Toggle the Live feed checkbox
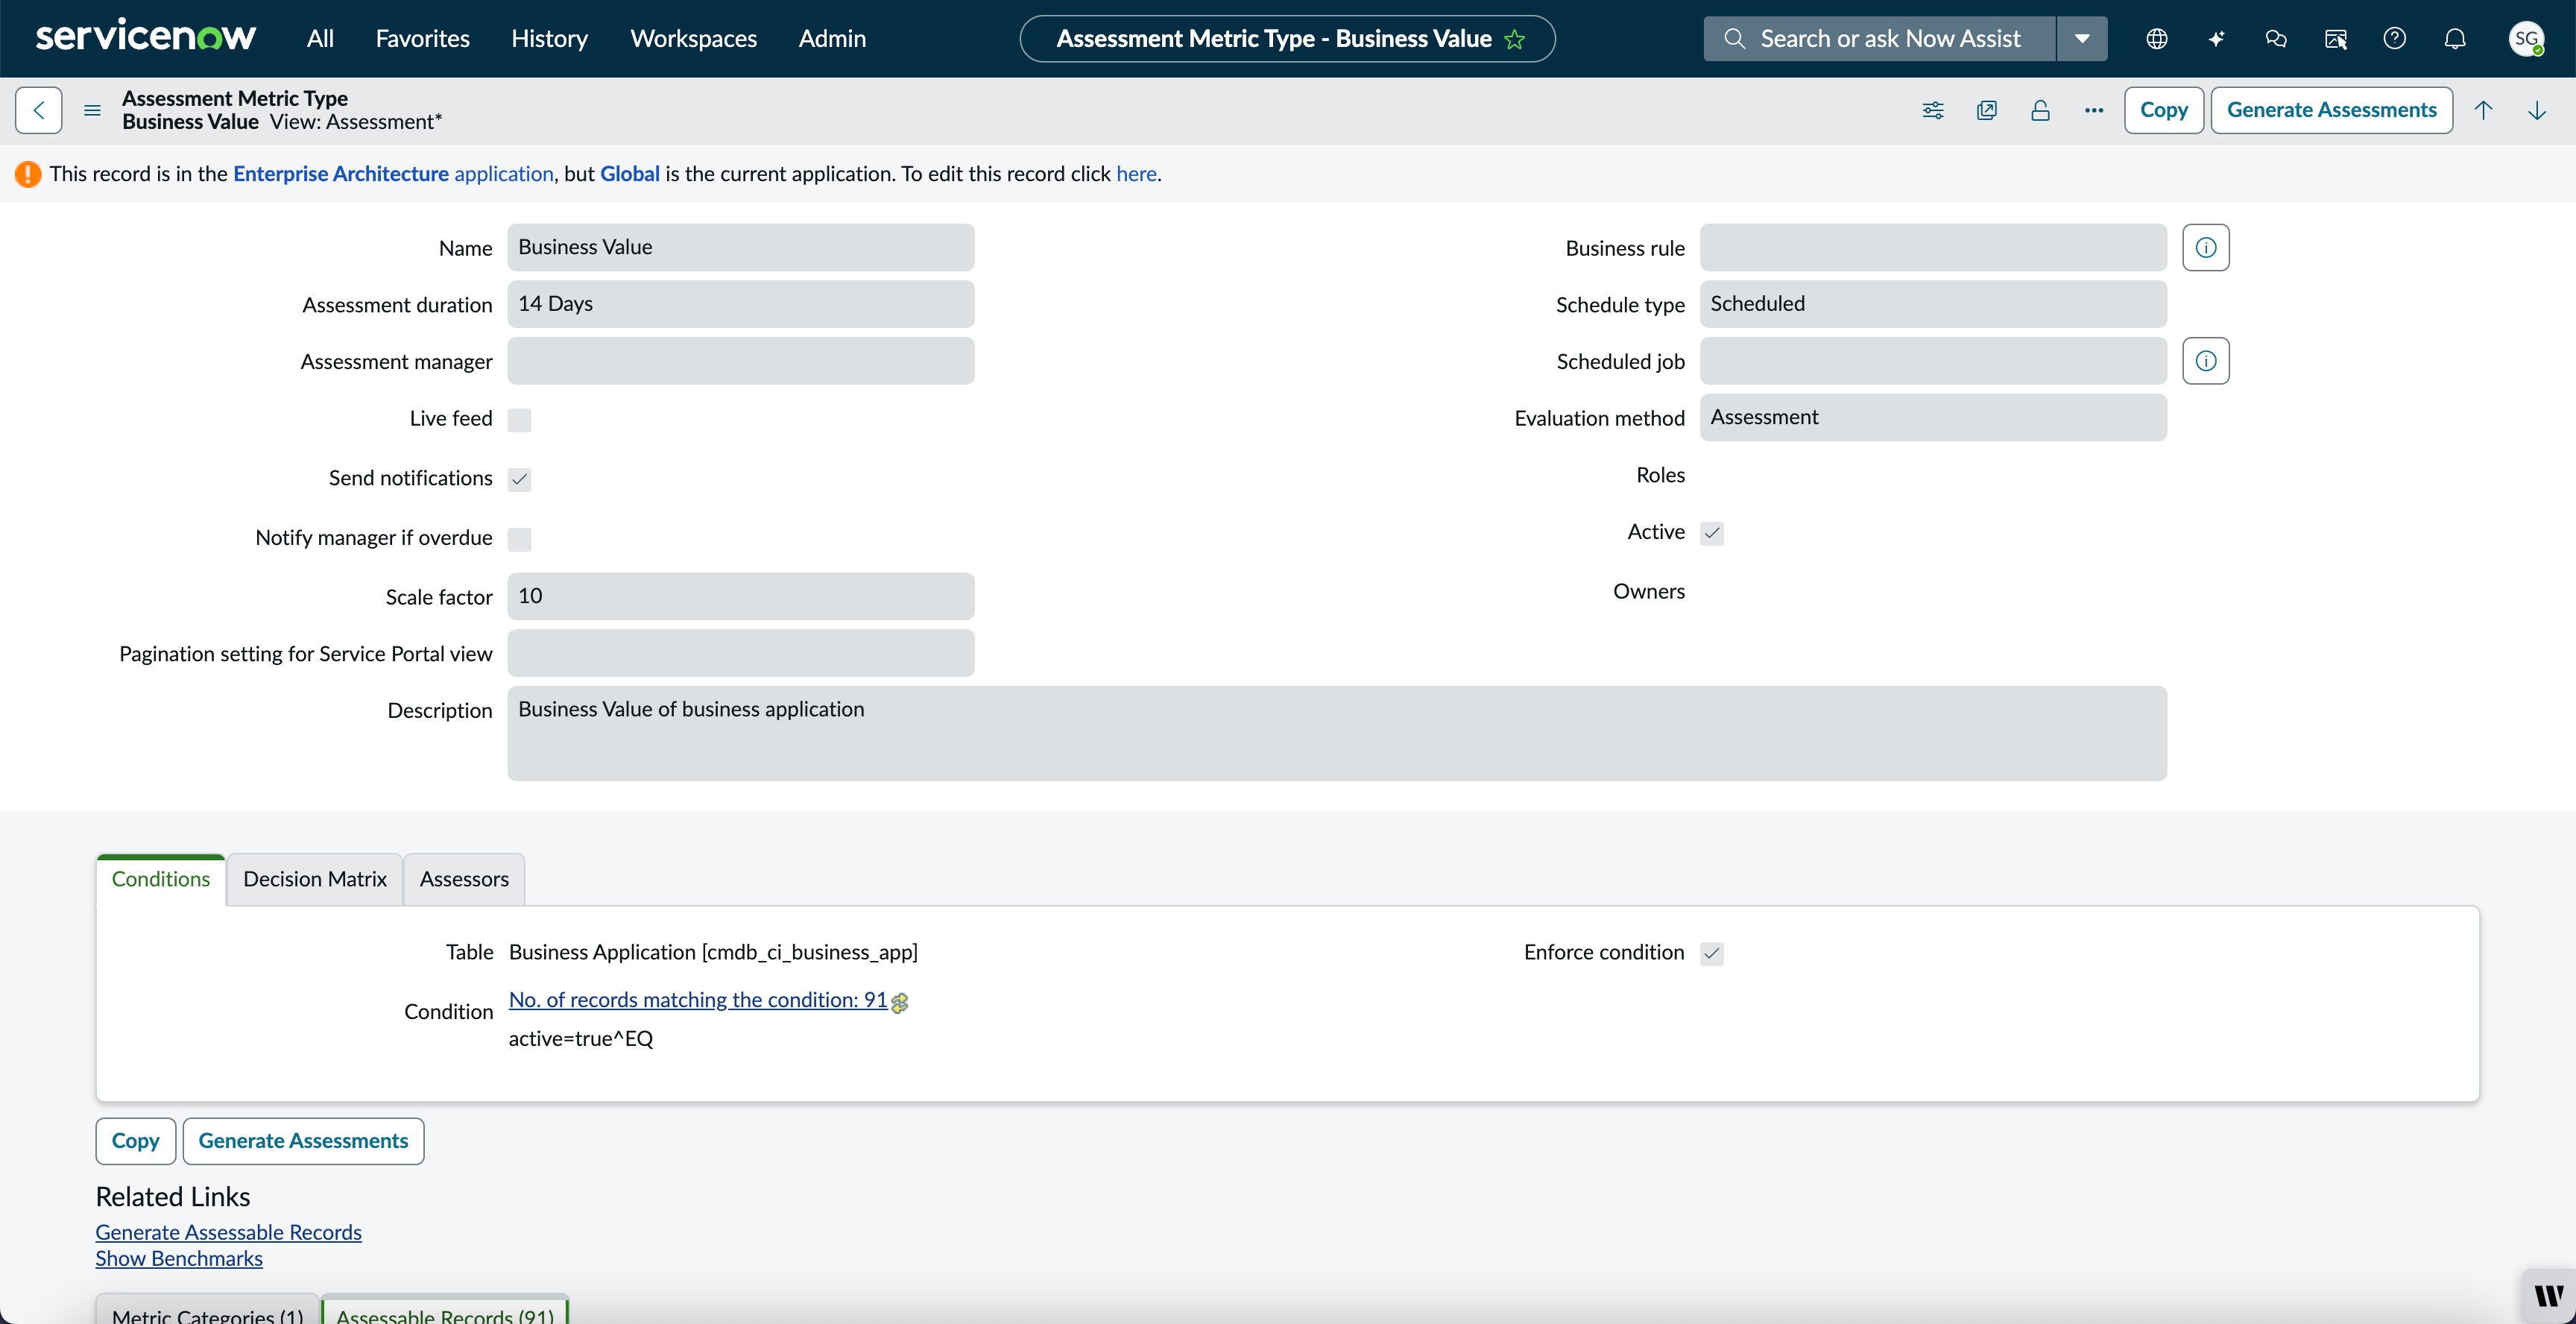This screenshot has height=1324, width=2576. 519,420
